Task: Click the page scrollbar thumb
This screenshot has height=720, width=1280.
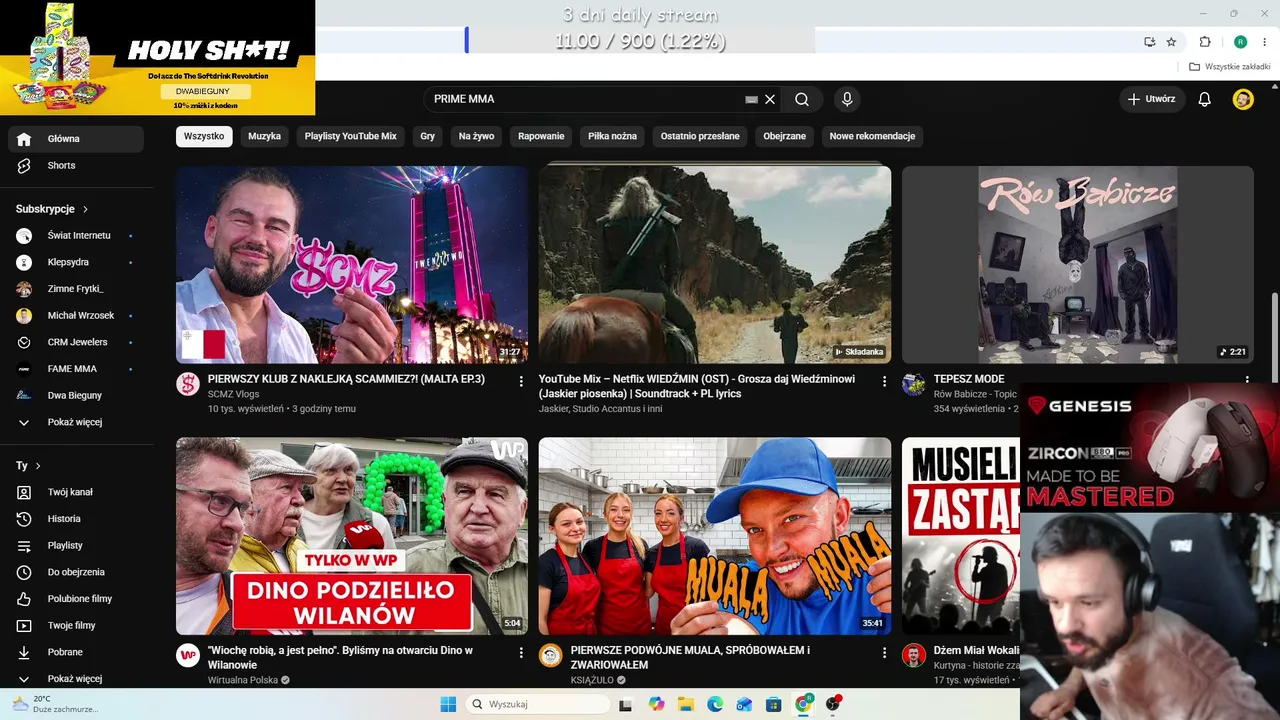Action: click(x=1275, y=337)
